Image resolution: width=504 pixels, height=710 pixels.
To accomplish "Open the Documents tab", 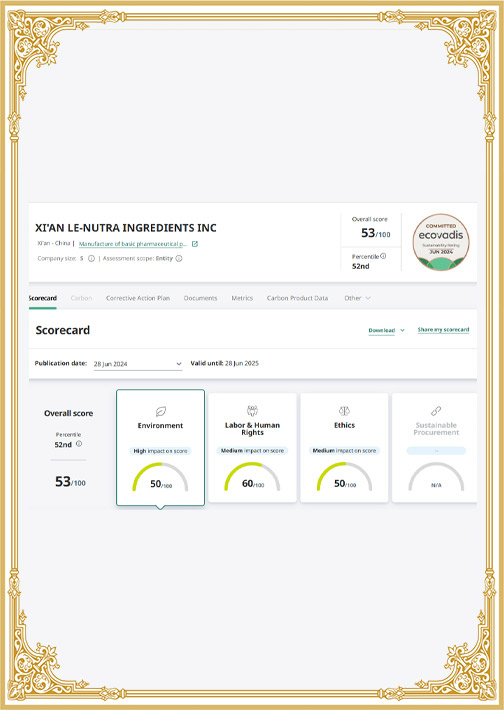I will [x=200, y=298].
